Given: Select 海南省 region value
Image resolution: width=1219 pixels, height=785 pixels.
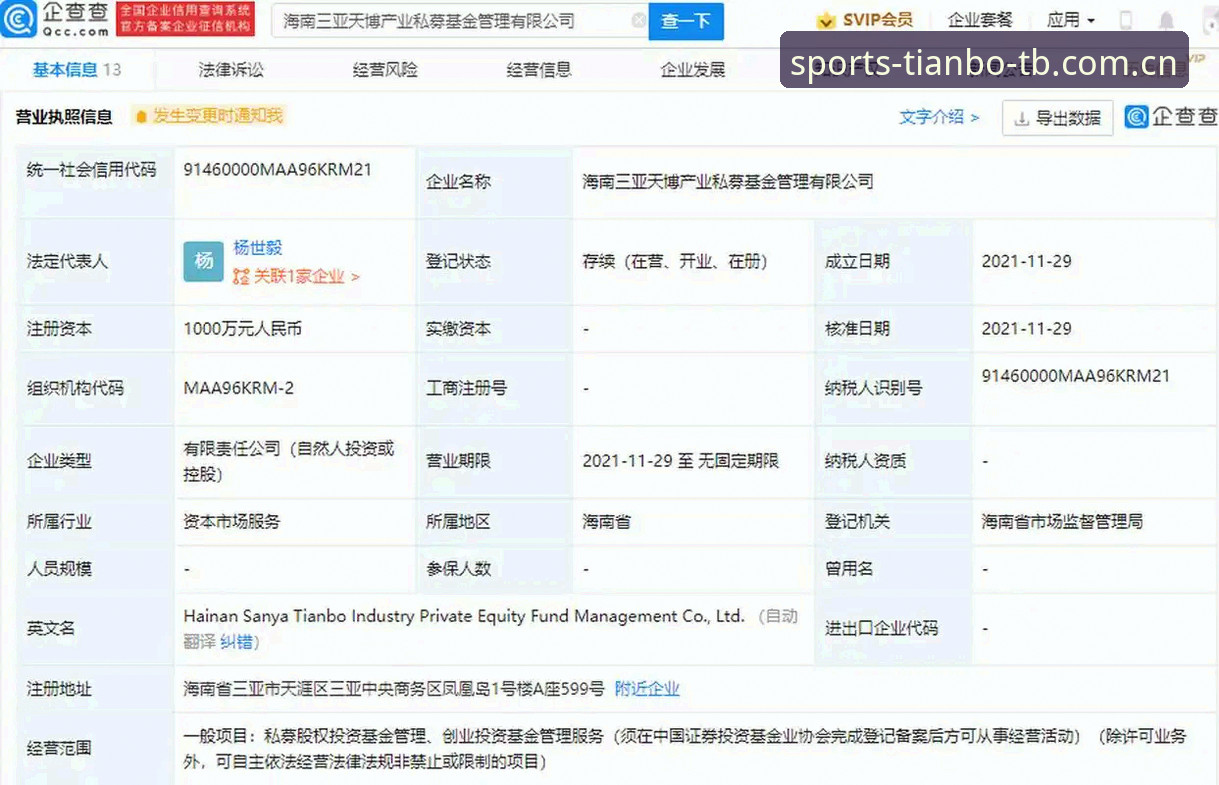Looking at the screenshot, I should 607,521.
